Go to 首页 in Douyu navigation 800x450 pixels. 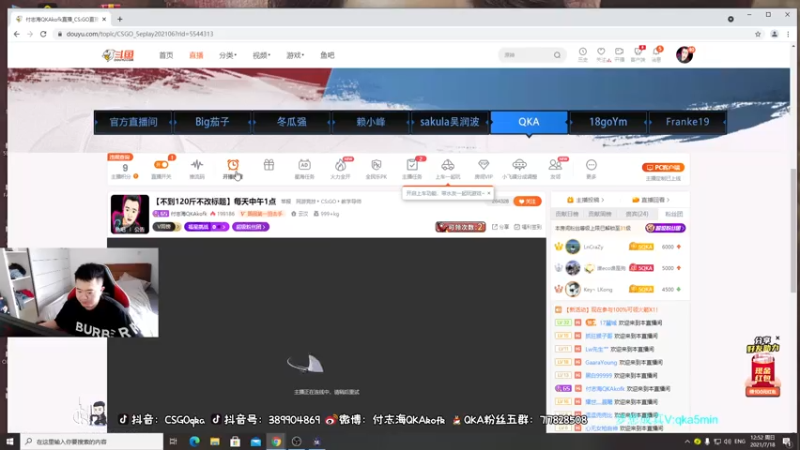point(166,55)
